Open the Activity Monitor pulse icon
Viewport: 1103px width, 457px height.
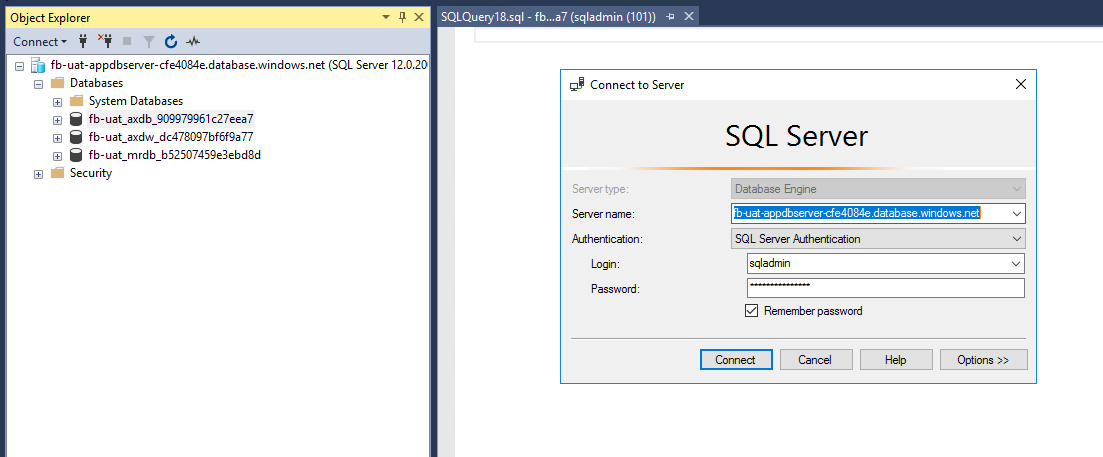pyautogui.click(x=193, y=41)
